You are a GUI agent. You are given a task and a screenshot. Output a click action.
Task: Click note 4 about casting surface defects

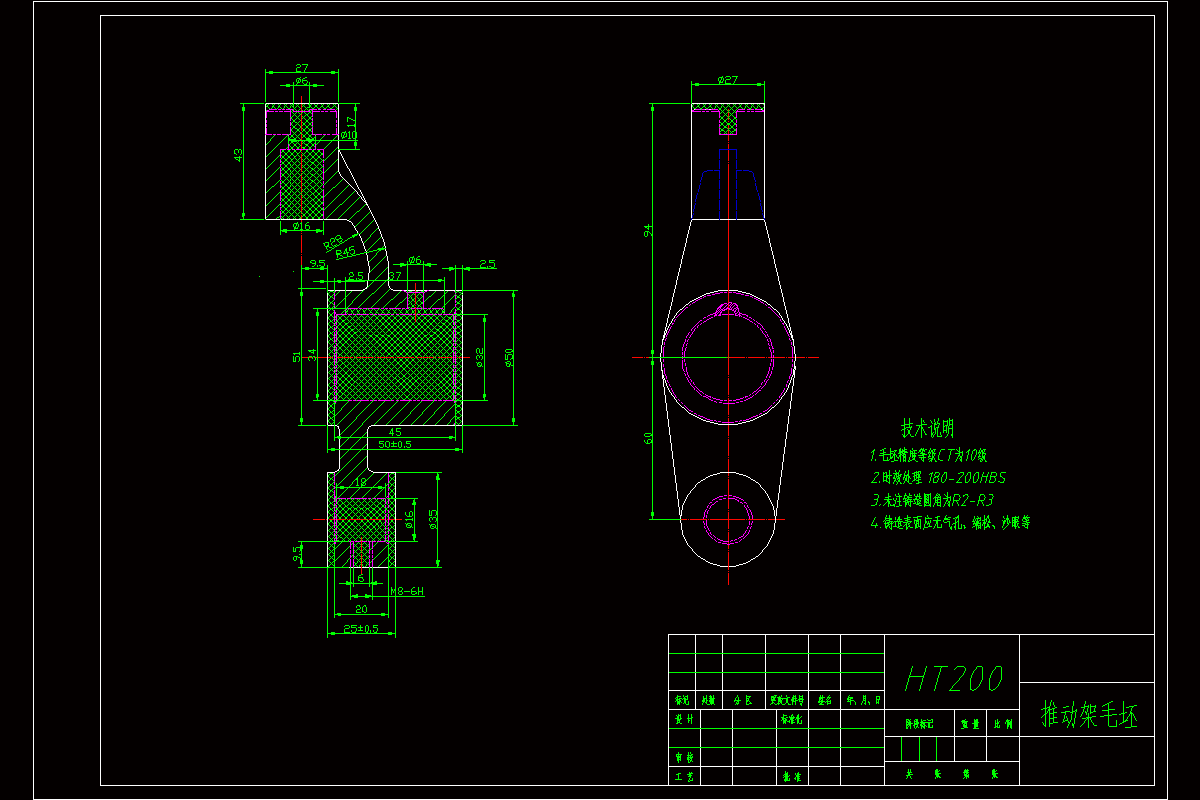click(950, 522)
